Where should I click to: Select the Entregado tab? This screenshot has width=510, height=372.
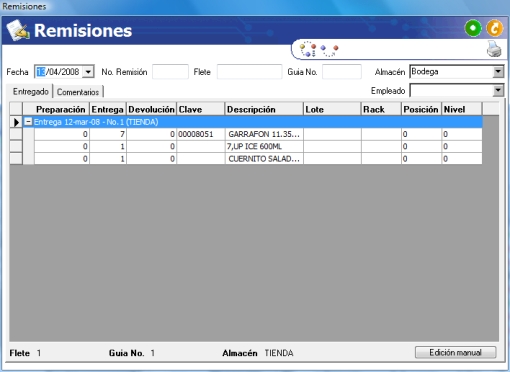[31, 91]
